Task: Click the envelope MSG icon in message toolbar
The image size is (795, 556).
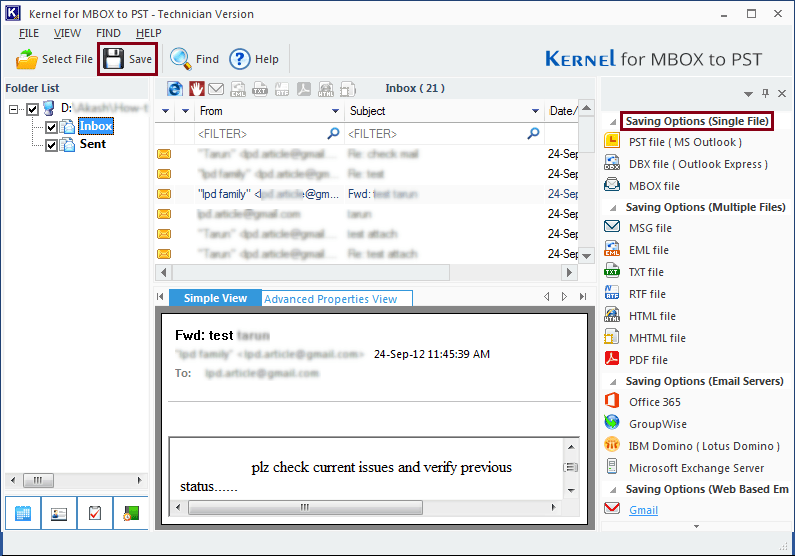Action: 216,89
